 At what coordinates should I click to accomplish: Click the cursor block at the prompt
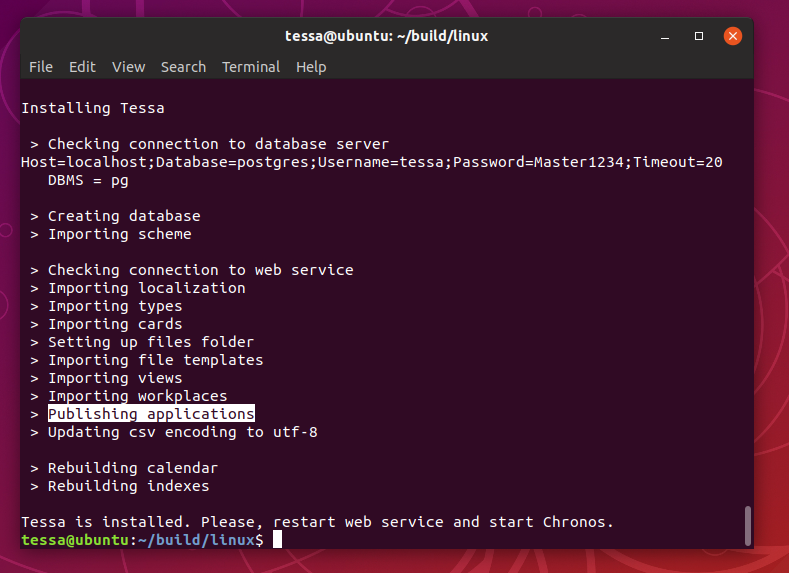(x=277, y=539)
